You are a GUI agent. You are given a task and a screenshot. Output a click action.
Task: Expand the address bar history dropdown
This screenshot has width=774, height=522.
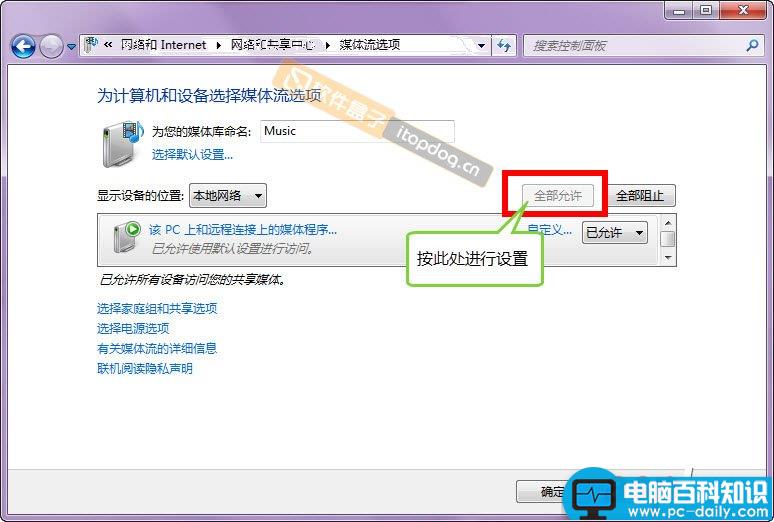(481, 46)
